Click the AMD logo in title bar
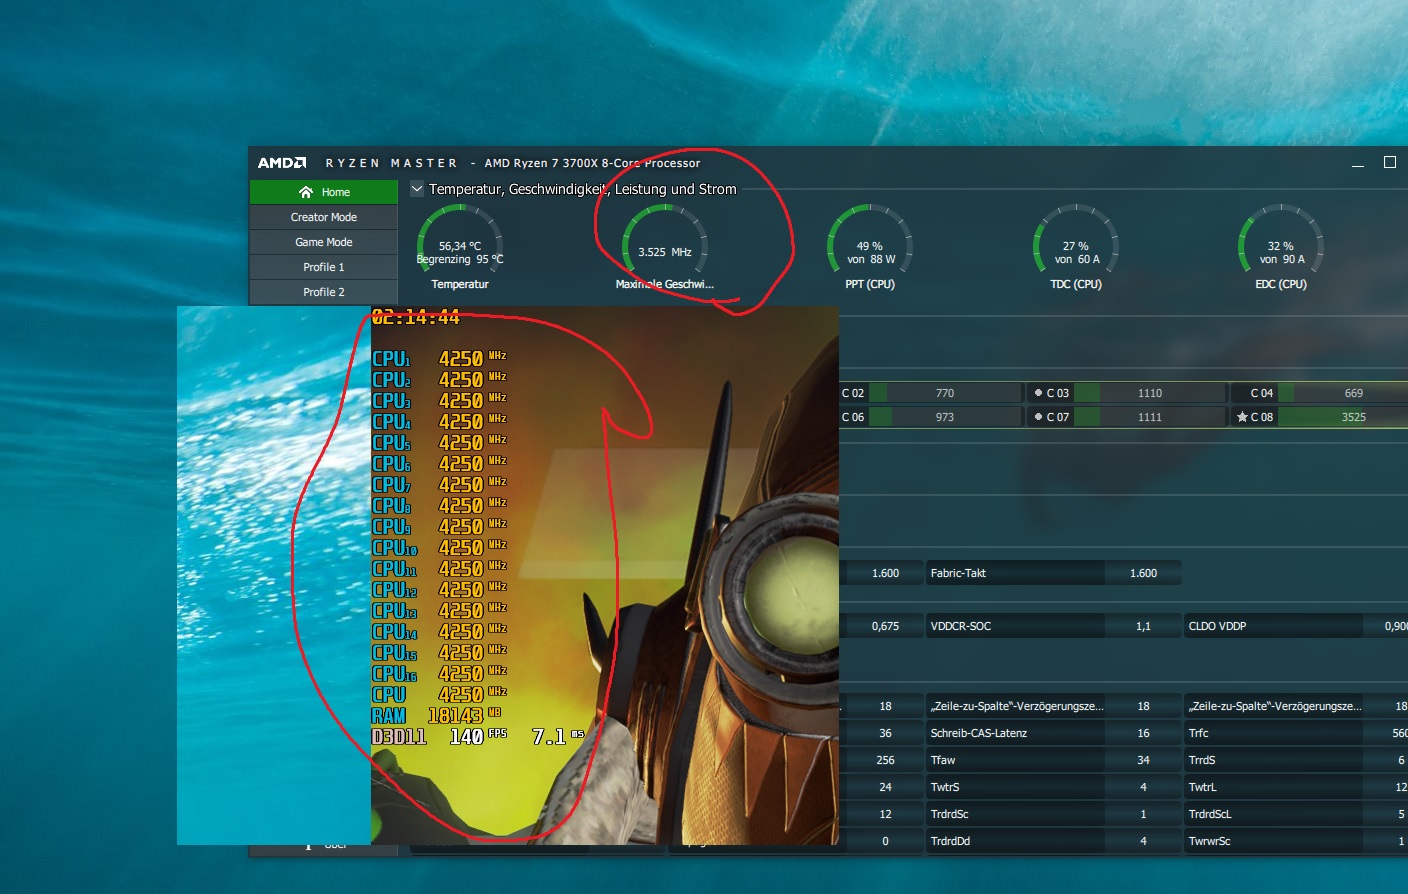The height and width of the screenshot is (894, 1408). [x=282, y=162]
